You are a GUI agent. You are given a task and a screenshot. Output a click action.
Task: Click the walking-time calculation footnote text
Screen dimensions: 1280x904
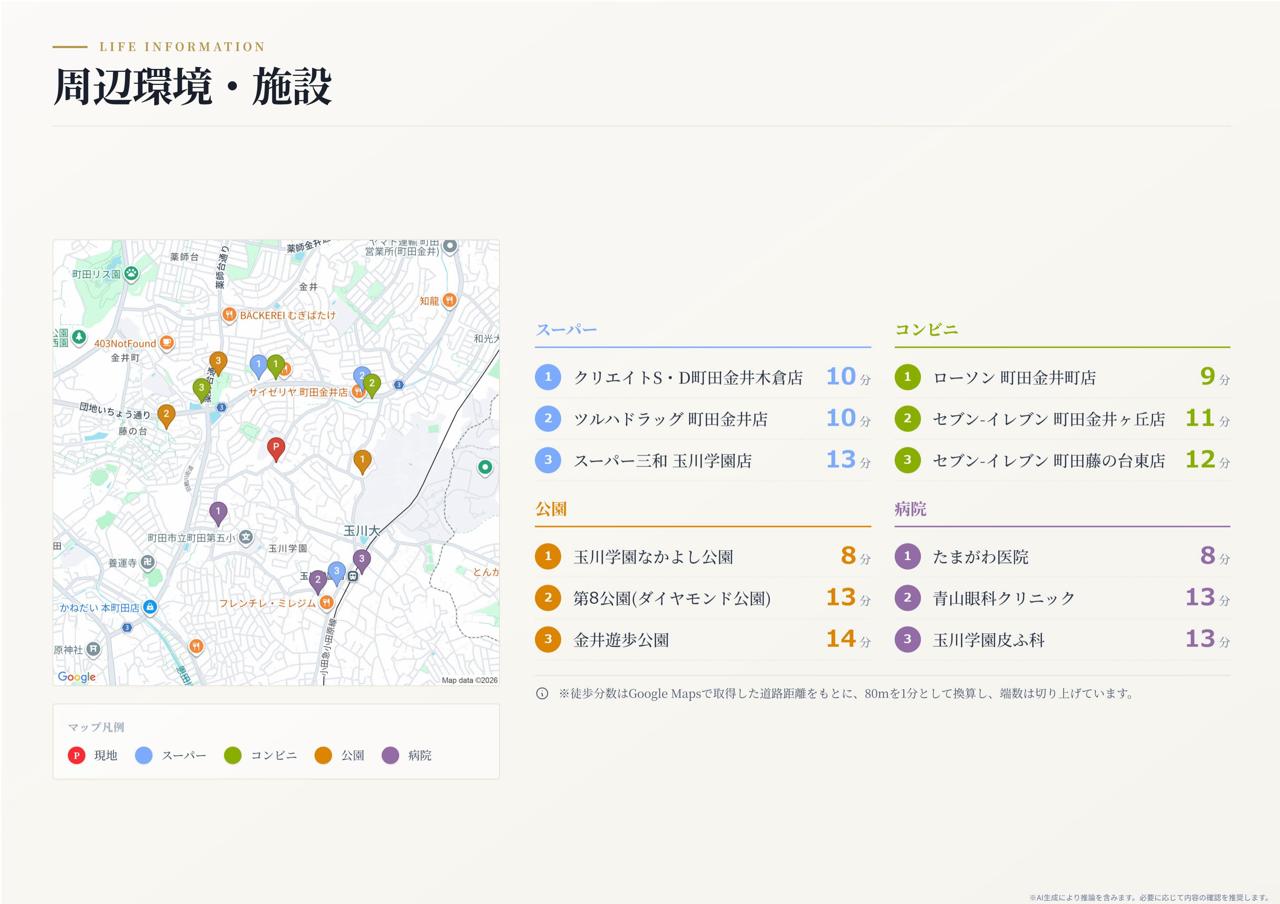coord(847,693)
